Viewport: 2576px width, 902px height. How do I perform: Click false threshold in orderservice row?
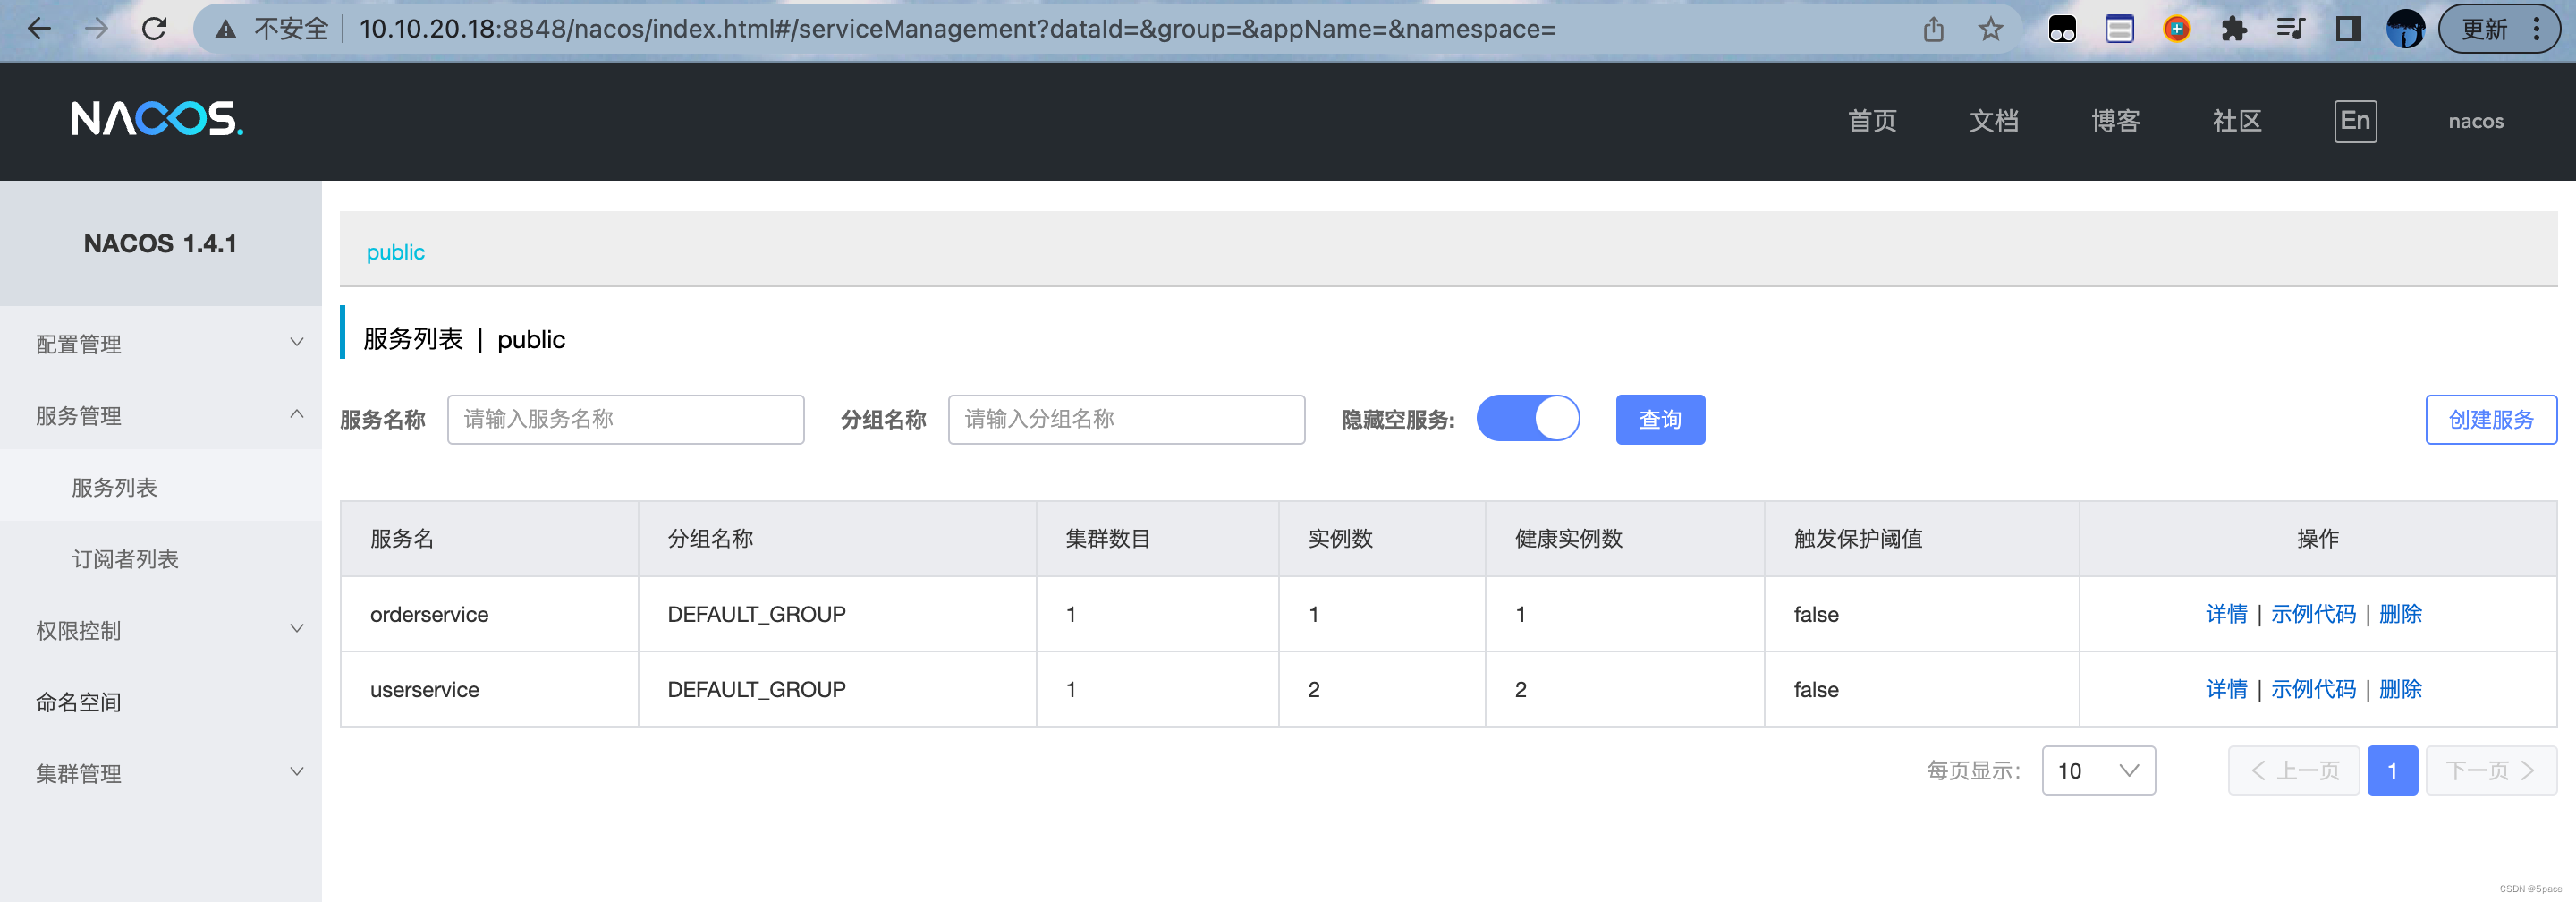[x=1816, y=614]
